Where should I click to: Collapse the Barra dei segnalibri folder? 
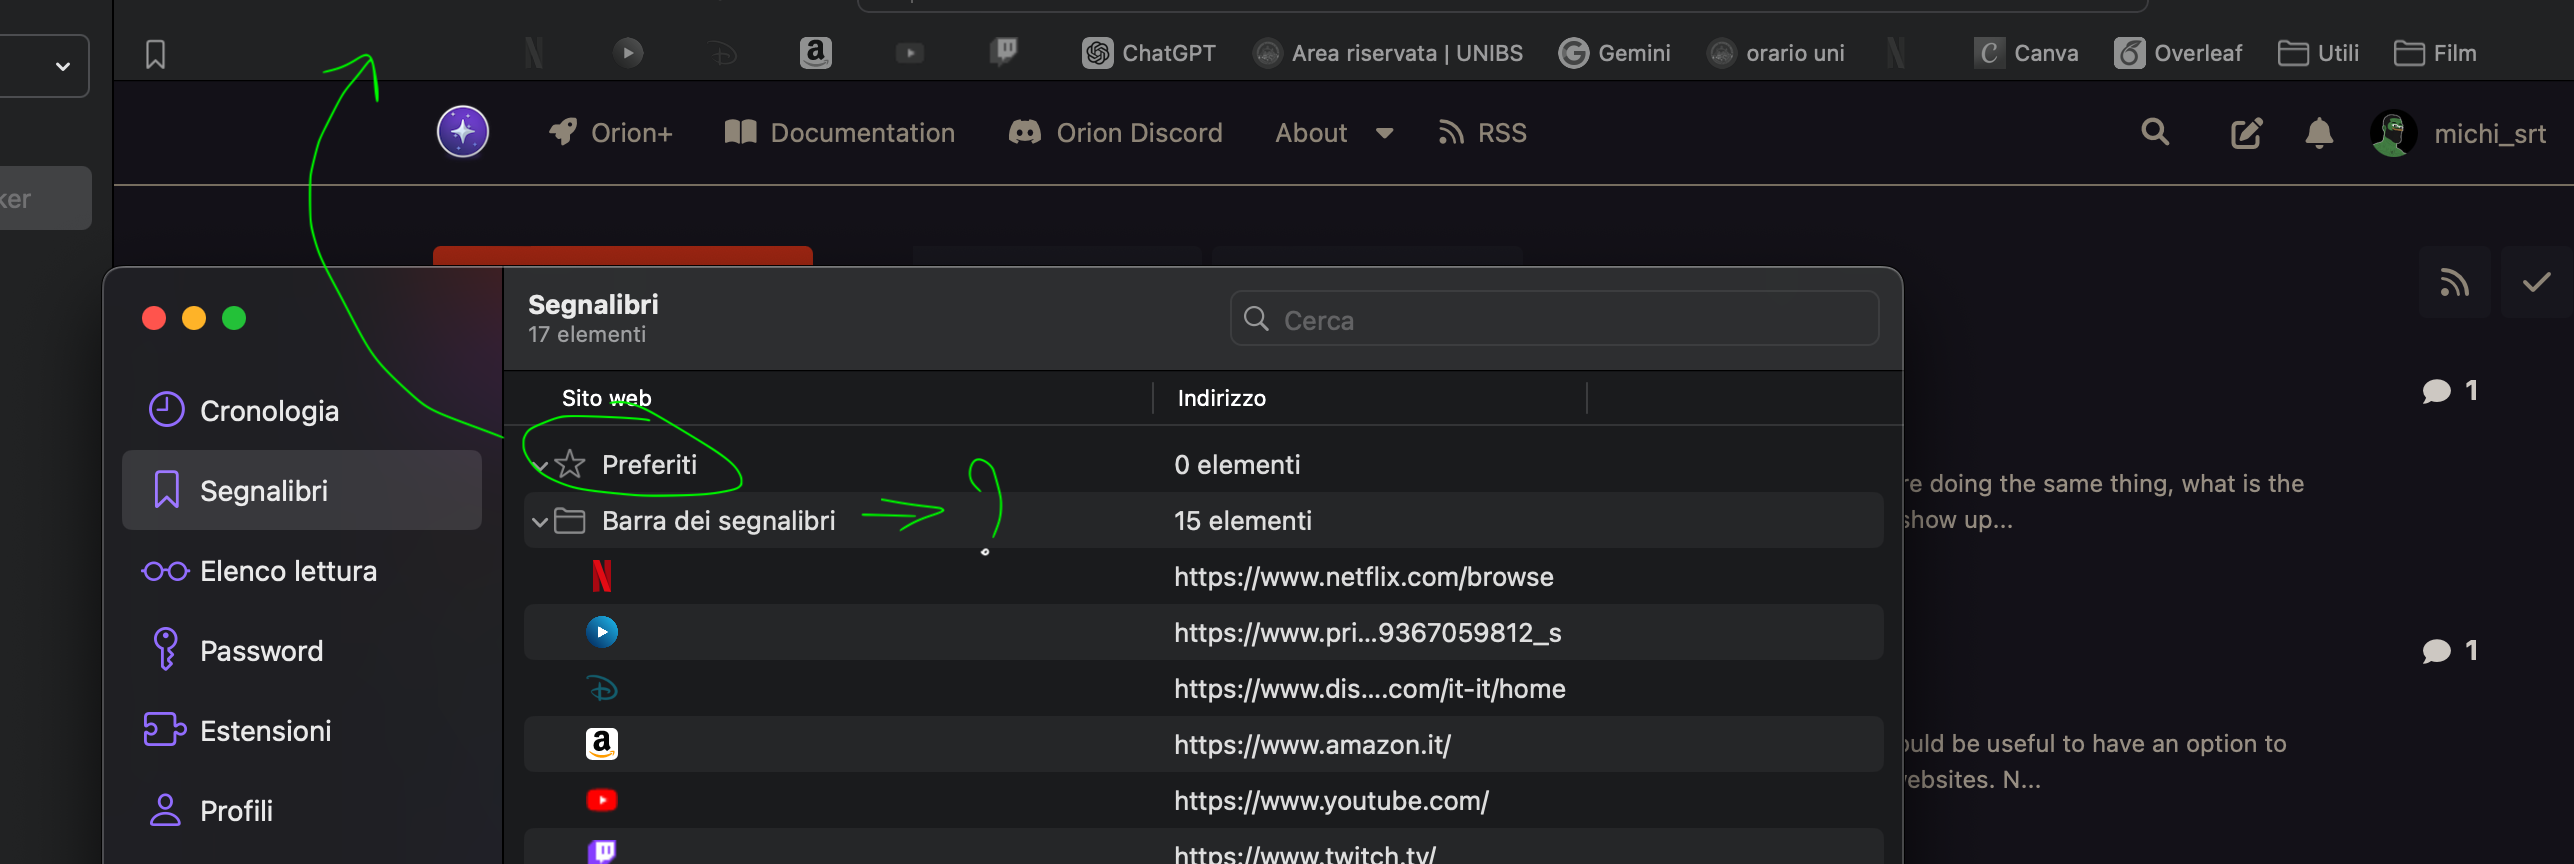pyautogui.click(x=540, y=521)
